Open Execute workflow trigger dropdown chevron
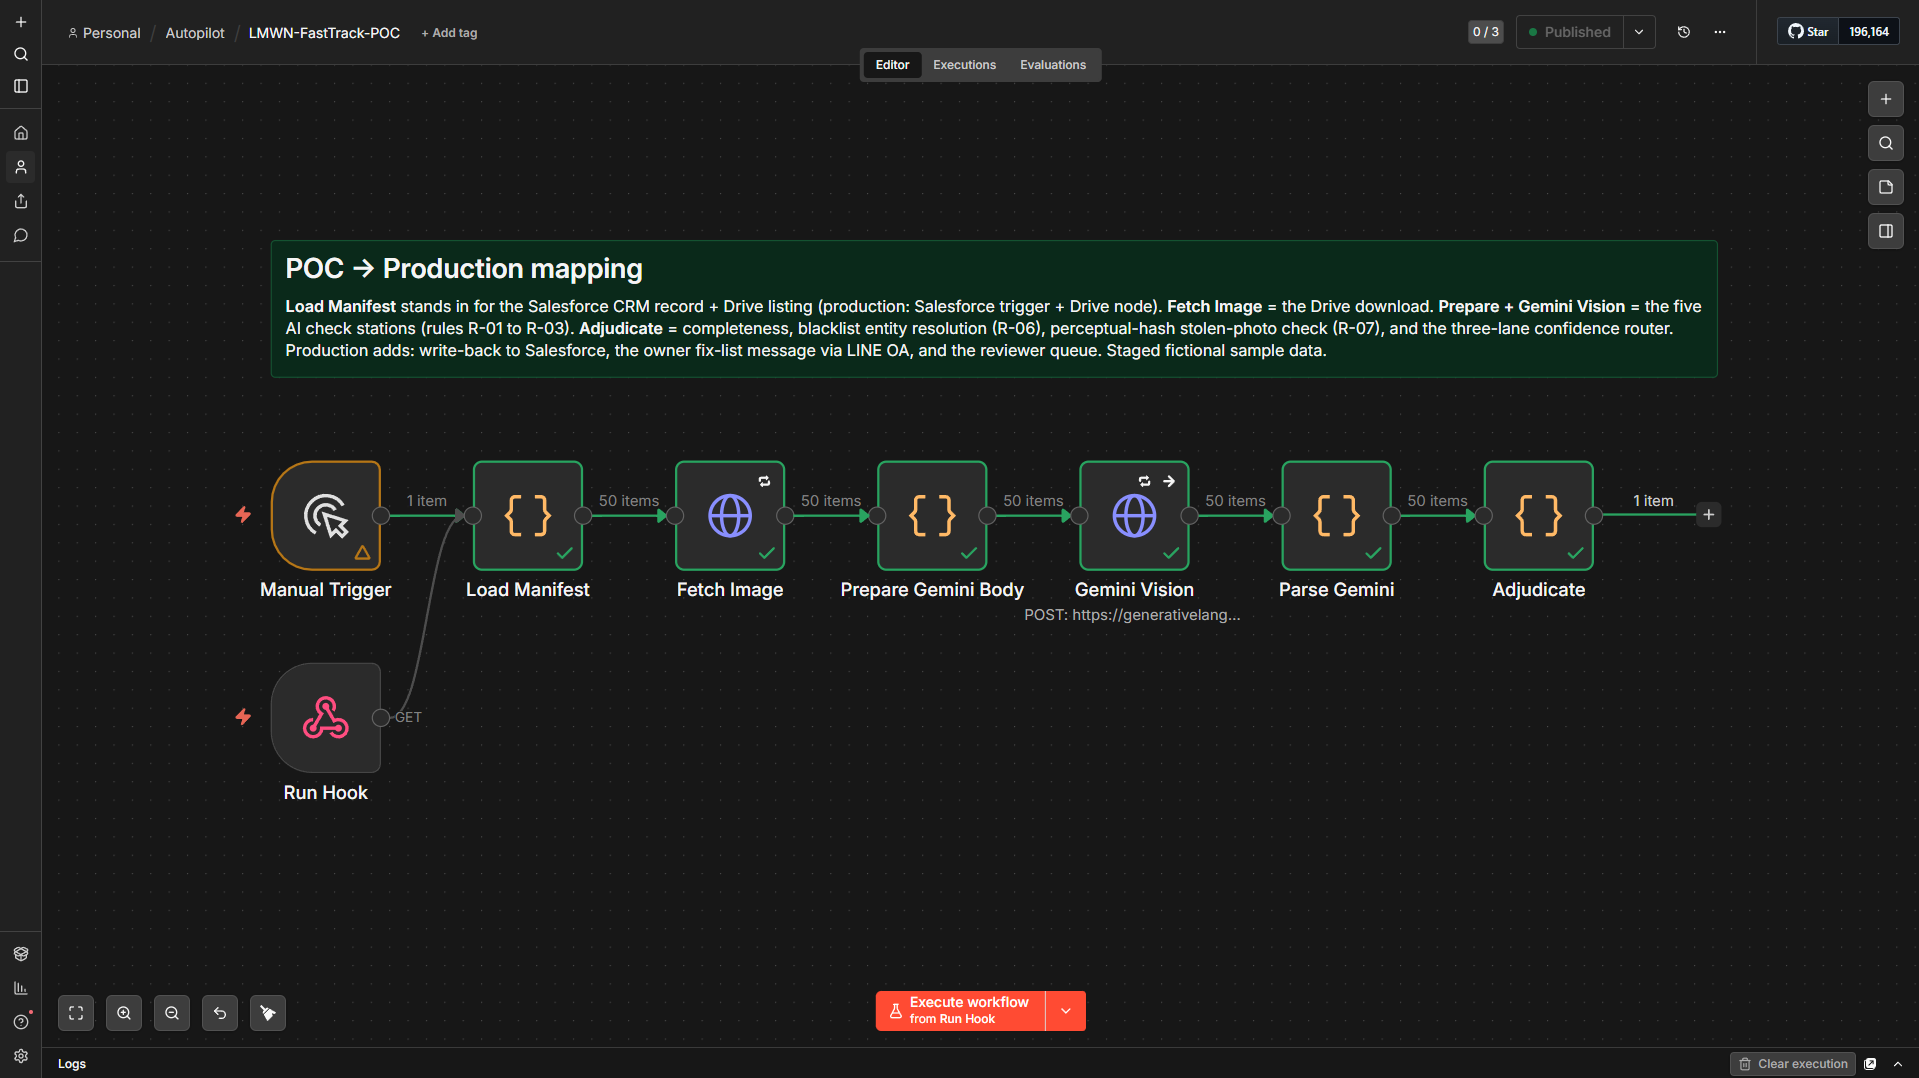The image size is (1919, 1078). pos(1066,1011)
